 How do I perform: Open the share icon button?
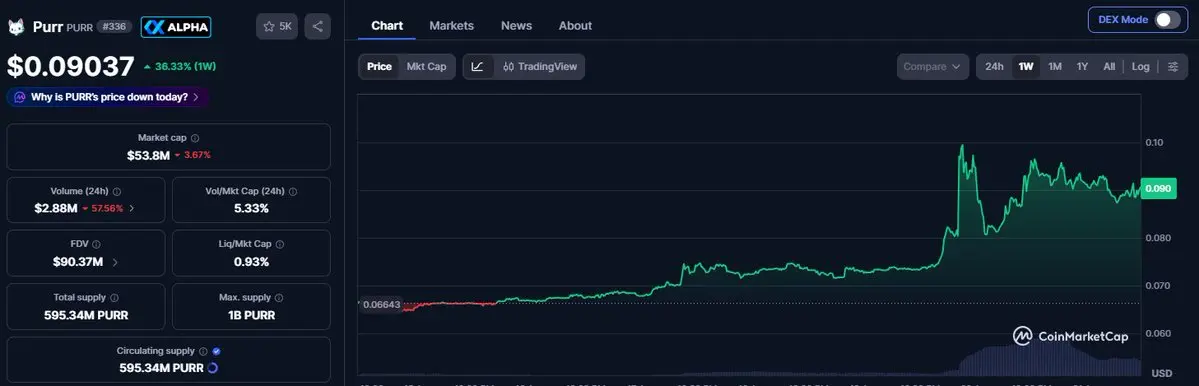(317, 26)
